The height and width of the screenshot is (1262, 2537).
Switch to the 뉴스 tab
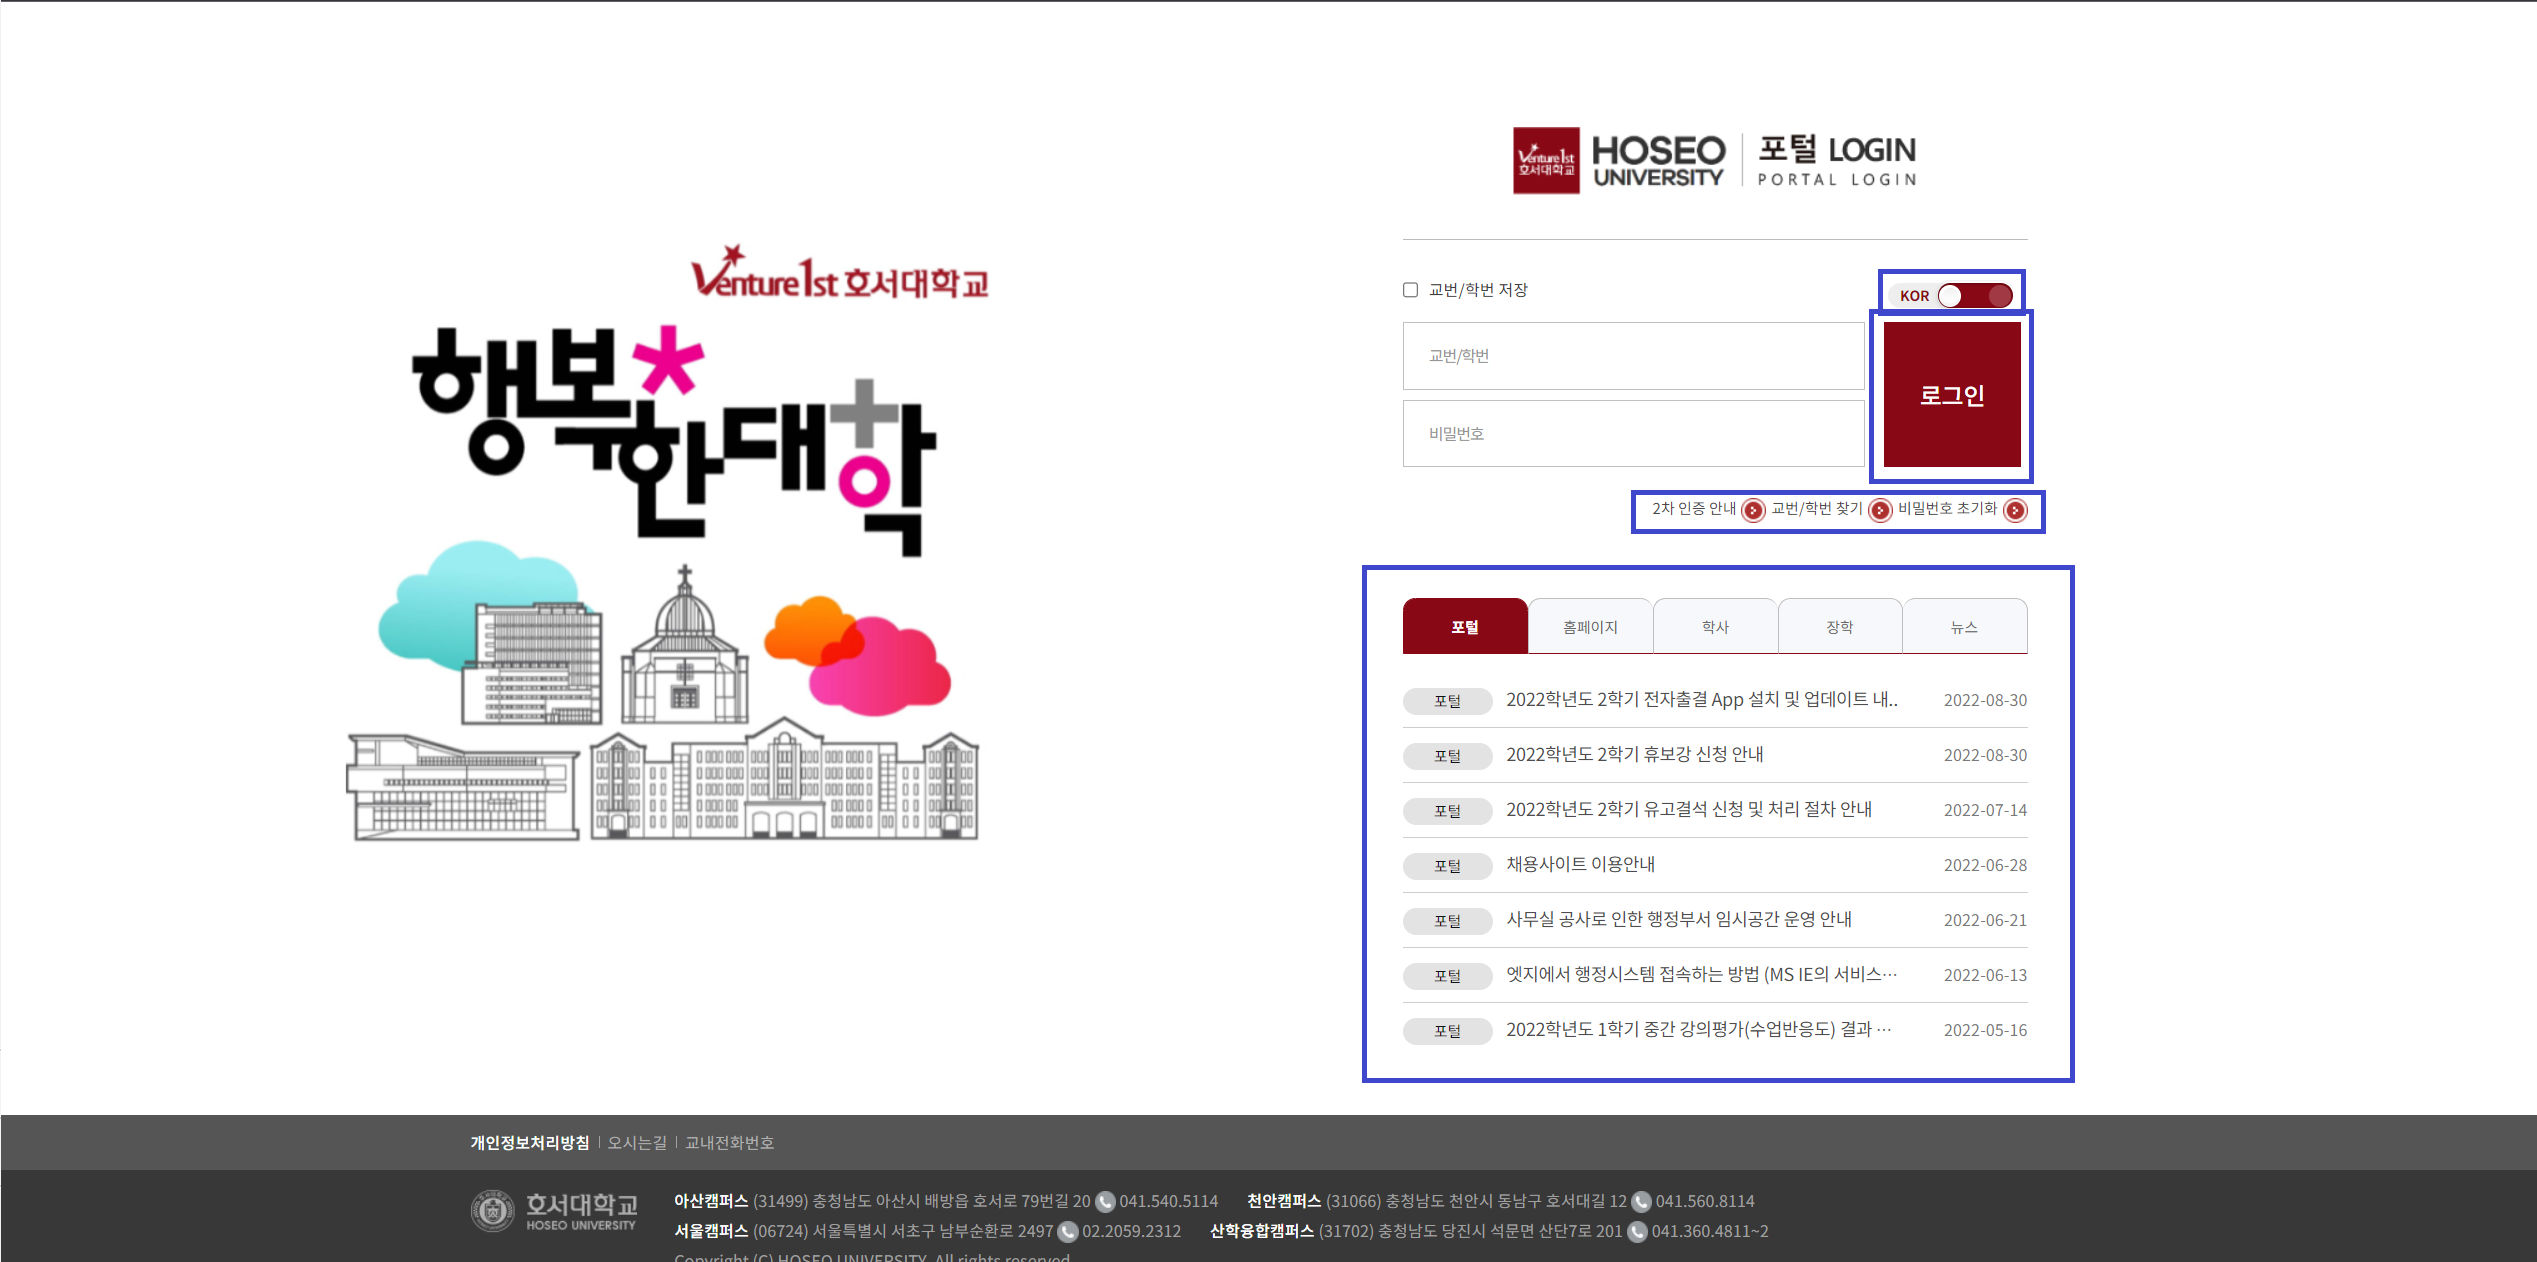tap(1964, 627)
